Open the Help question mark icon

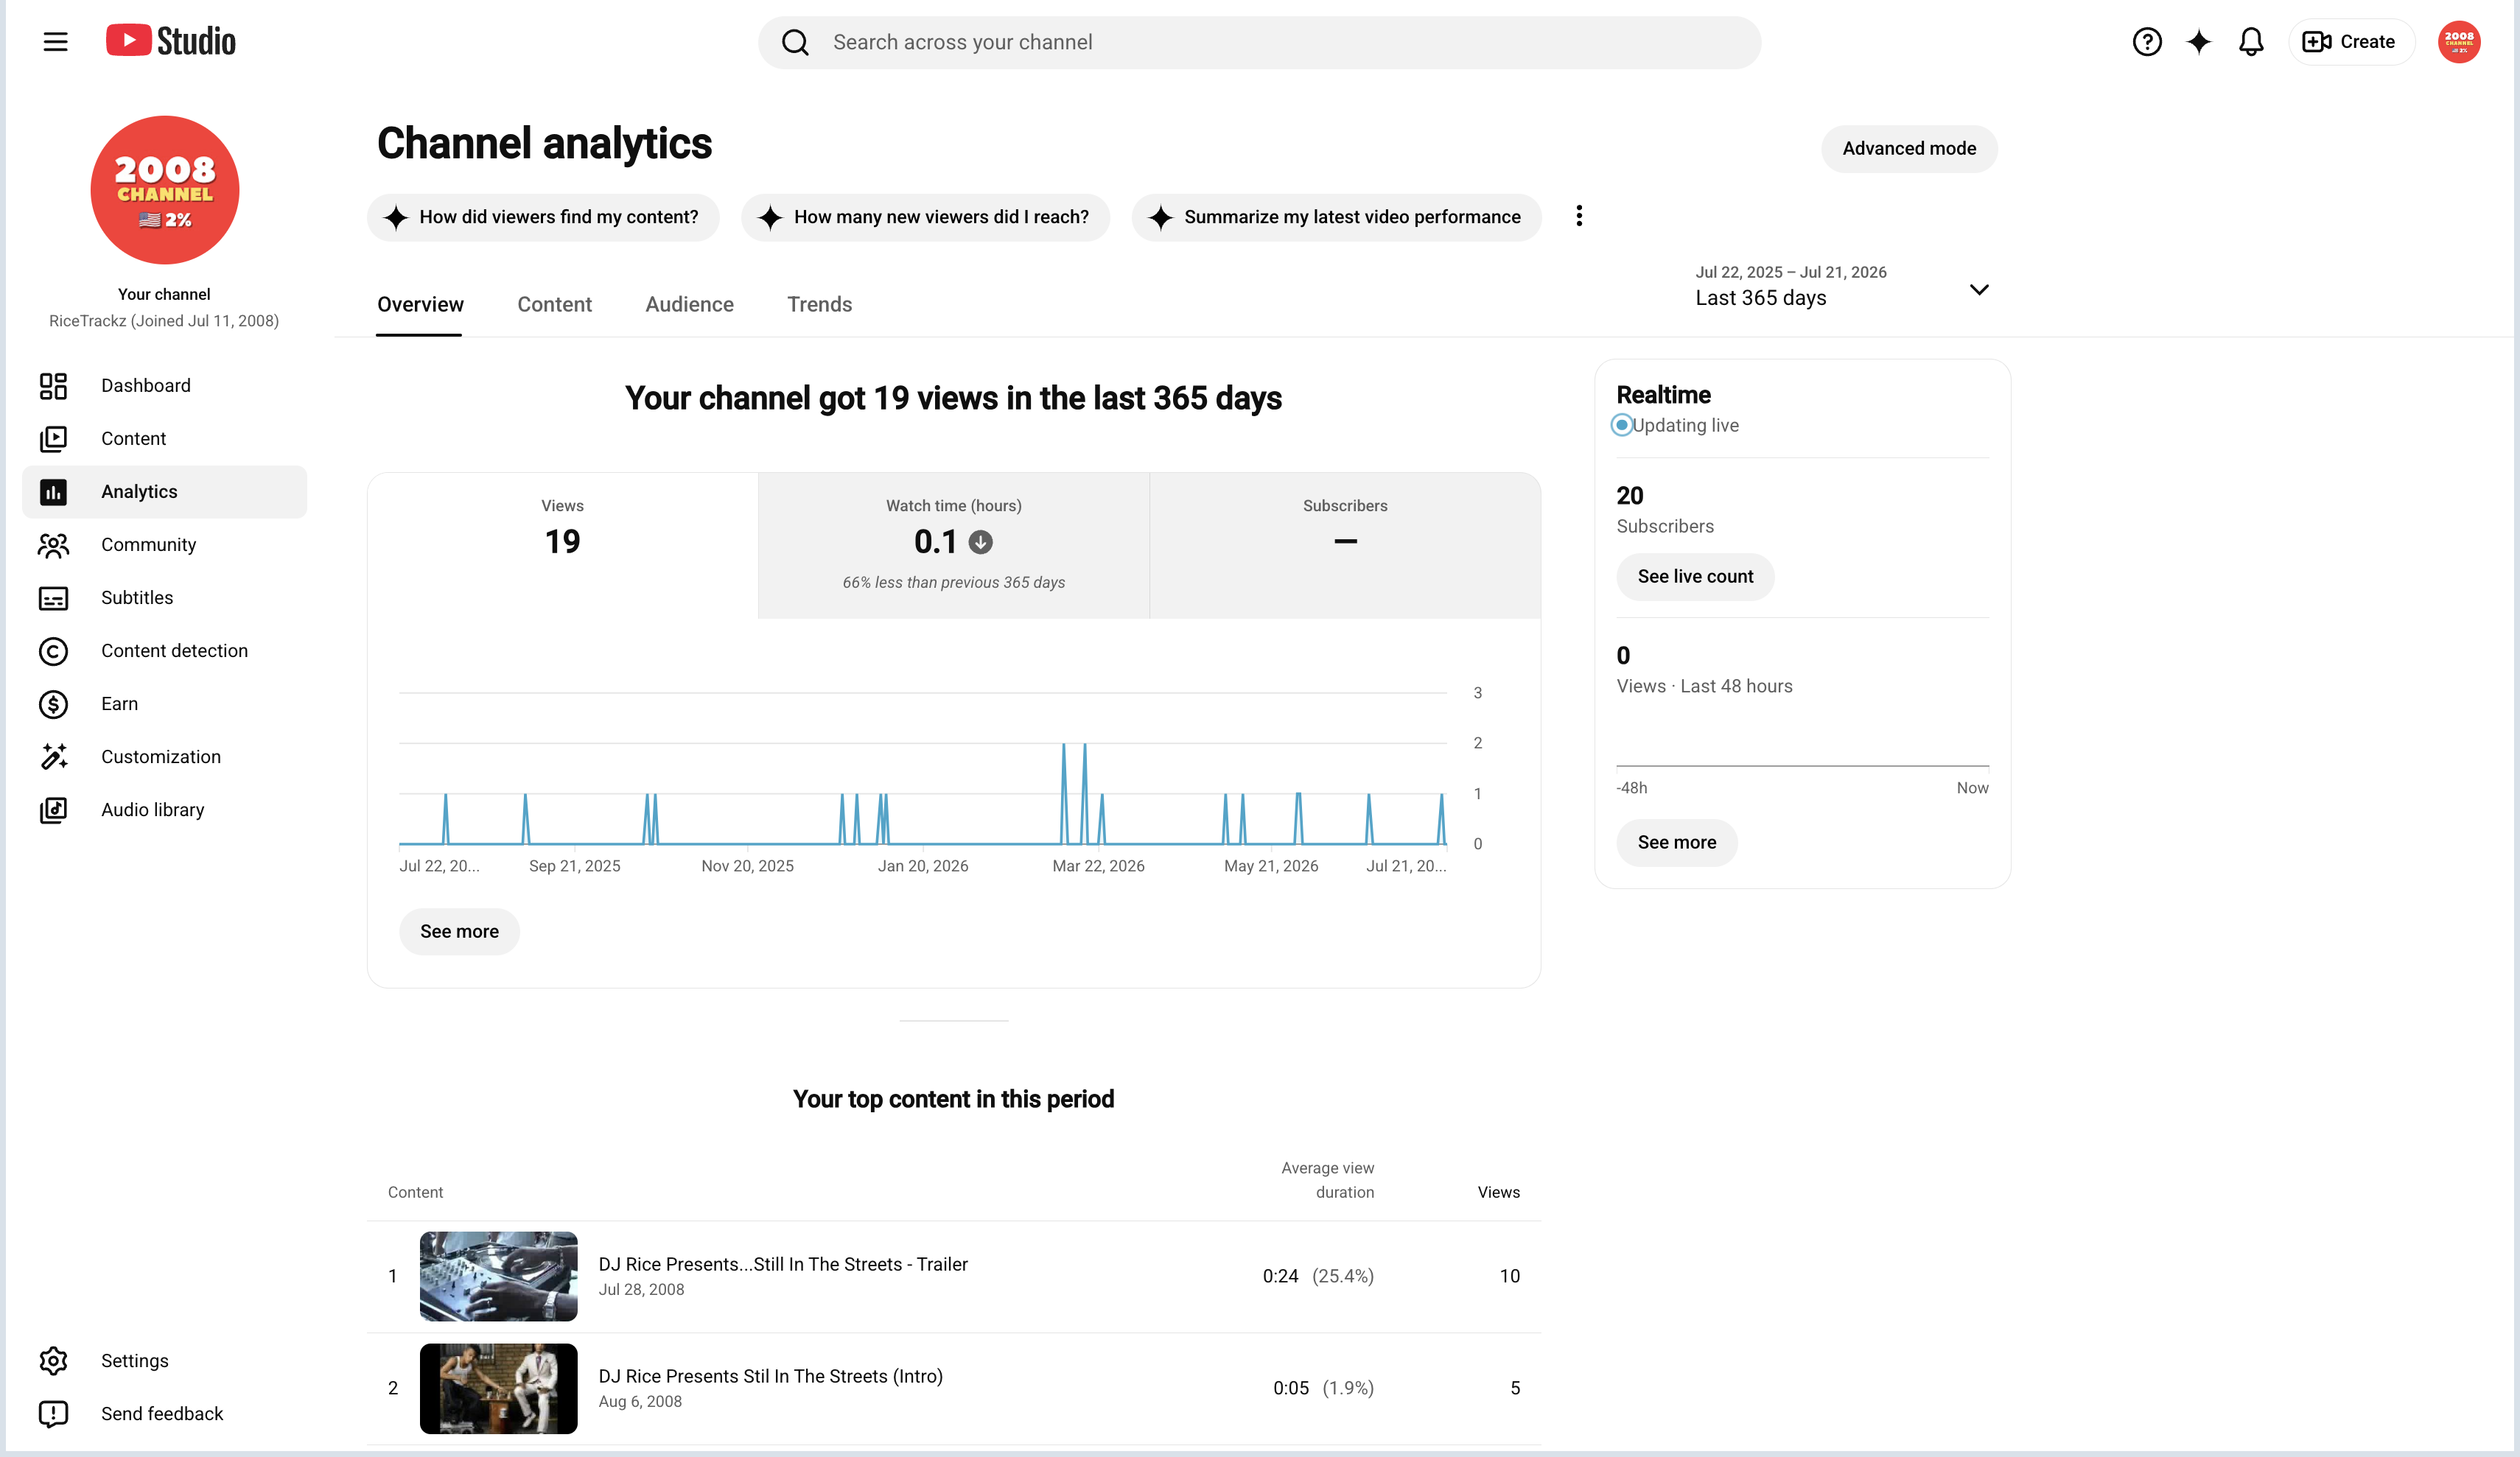2146,42
